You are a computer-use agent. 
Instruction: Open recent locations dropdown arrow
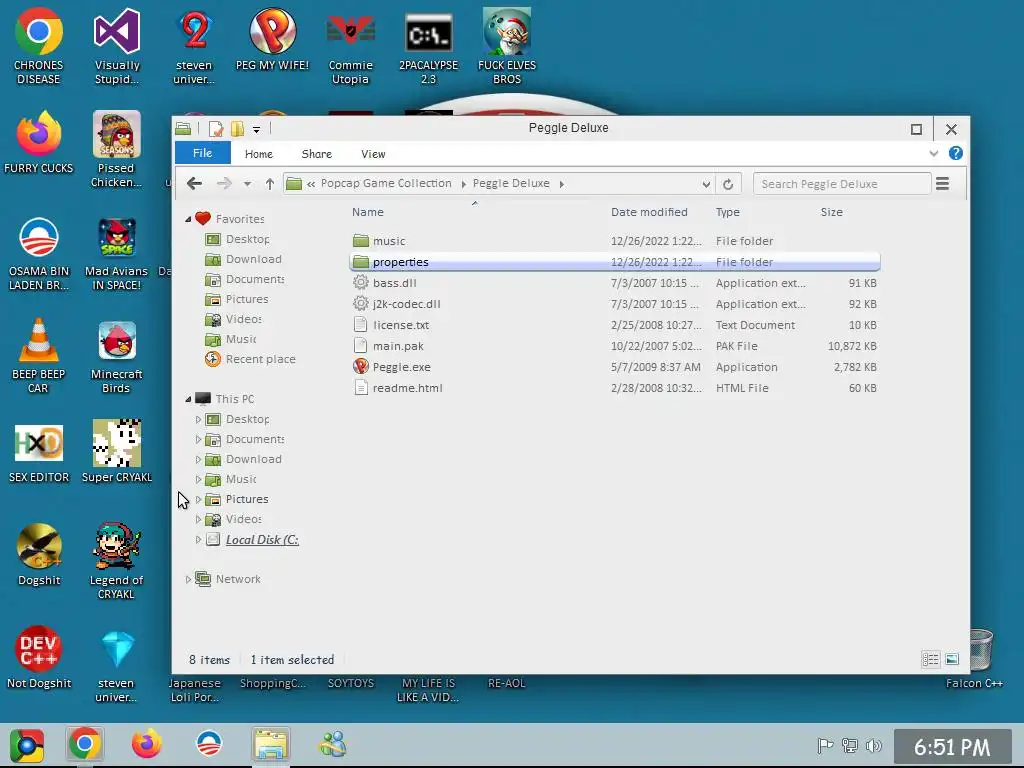(247, 184)
